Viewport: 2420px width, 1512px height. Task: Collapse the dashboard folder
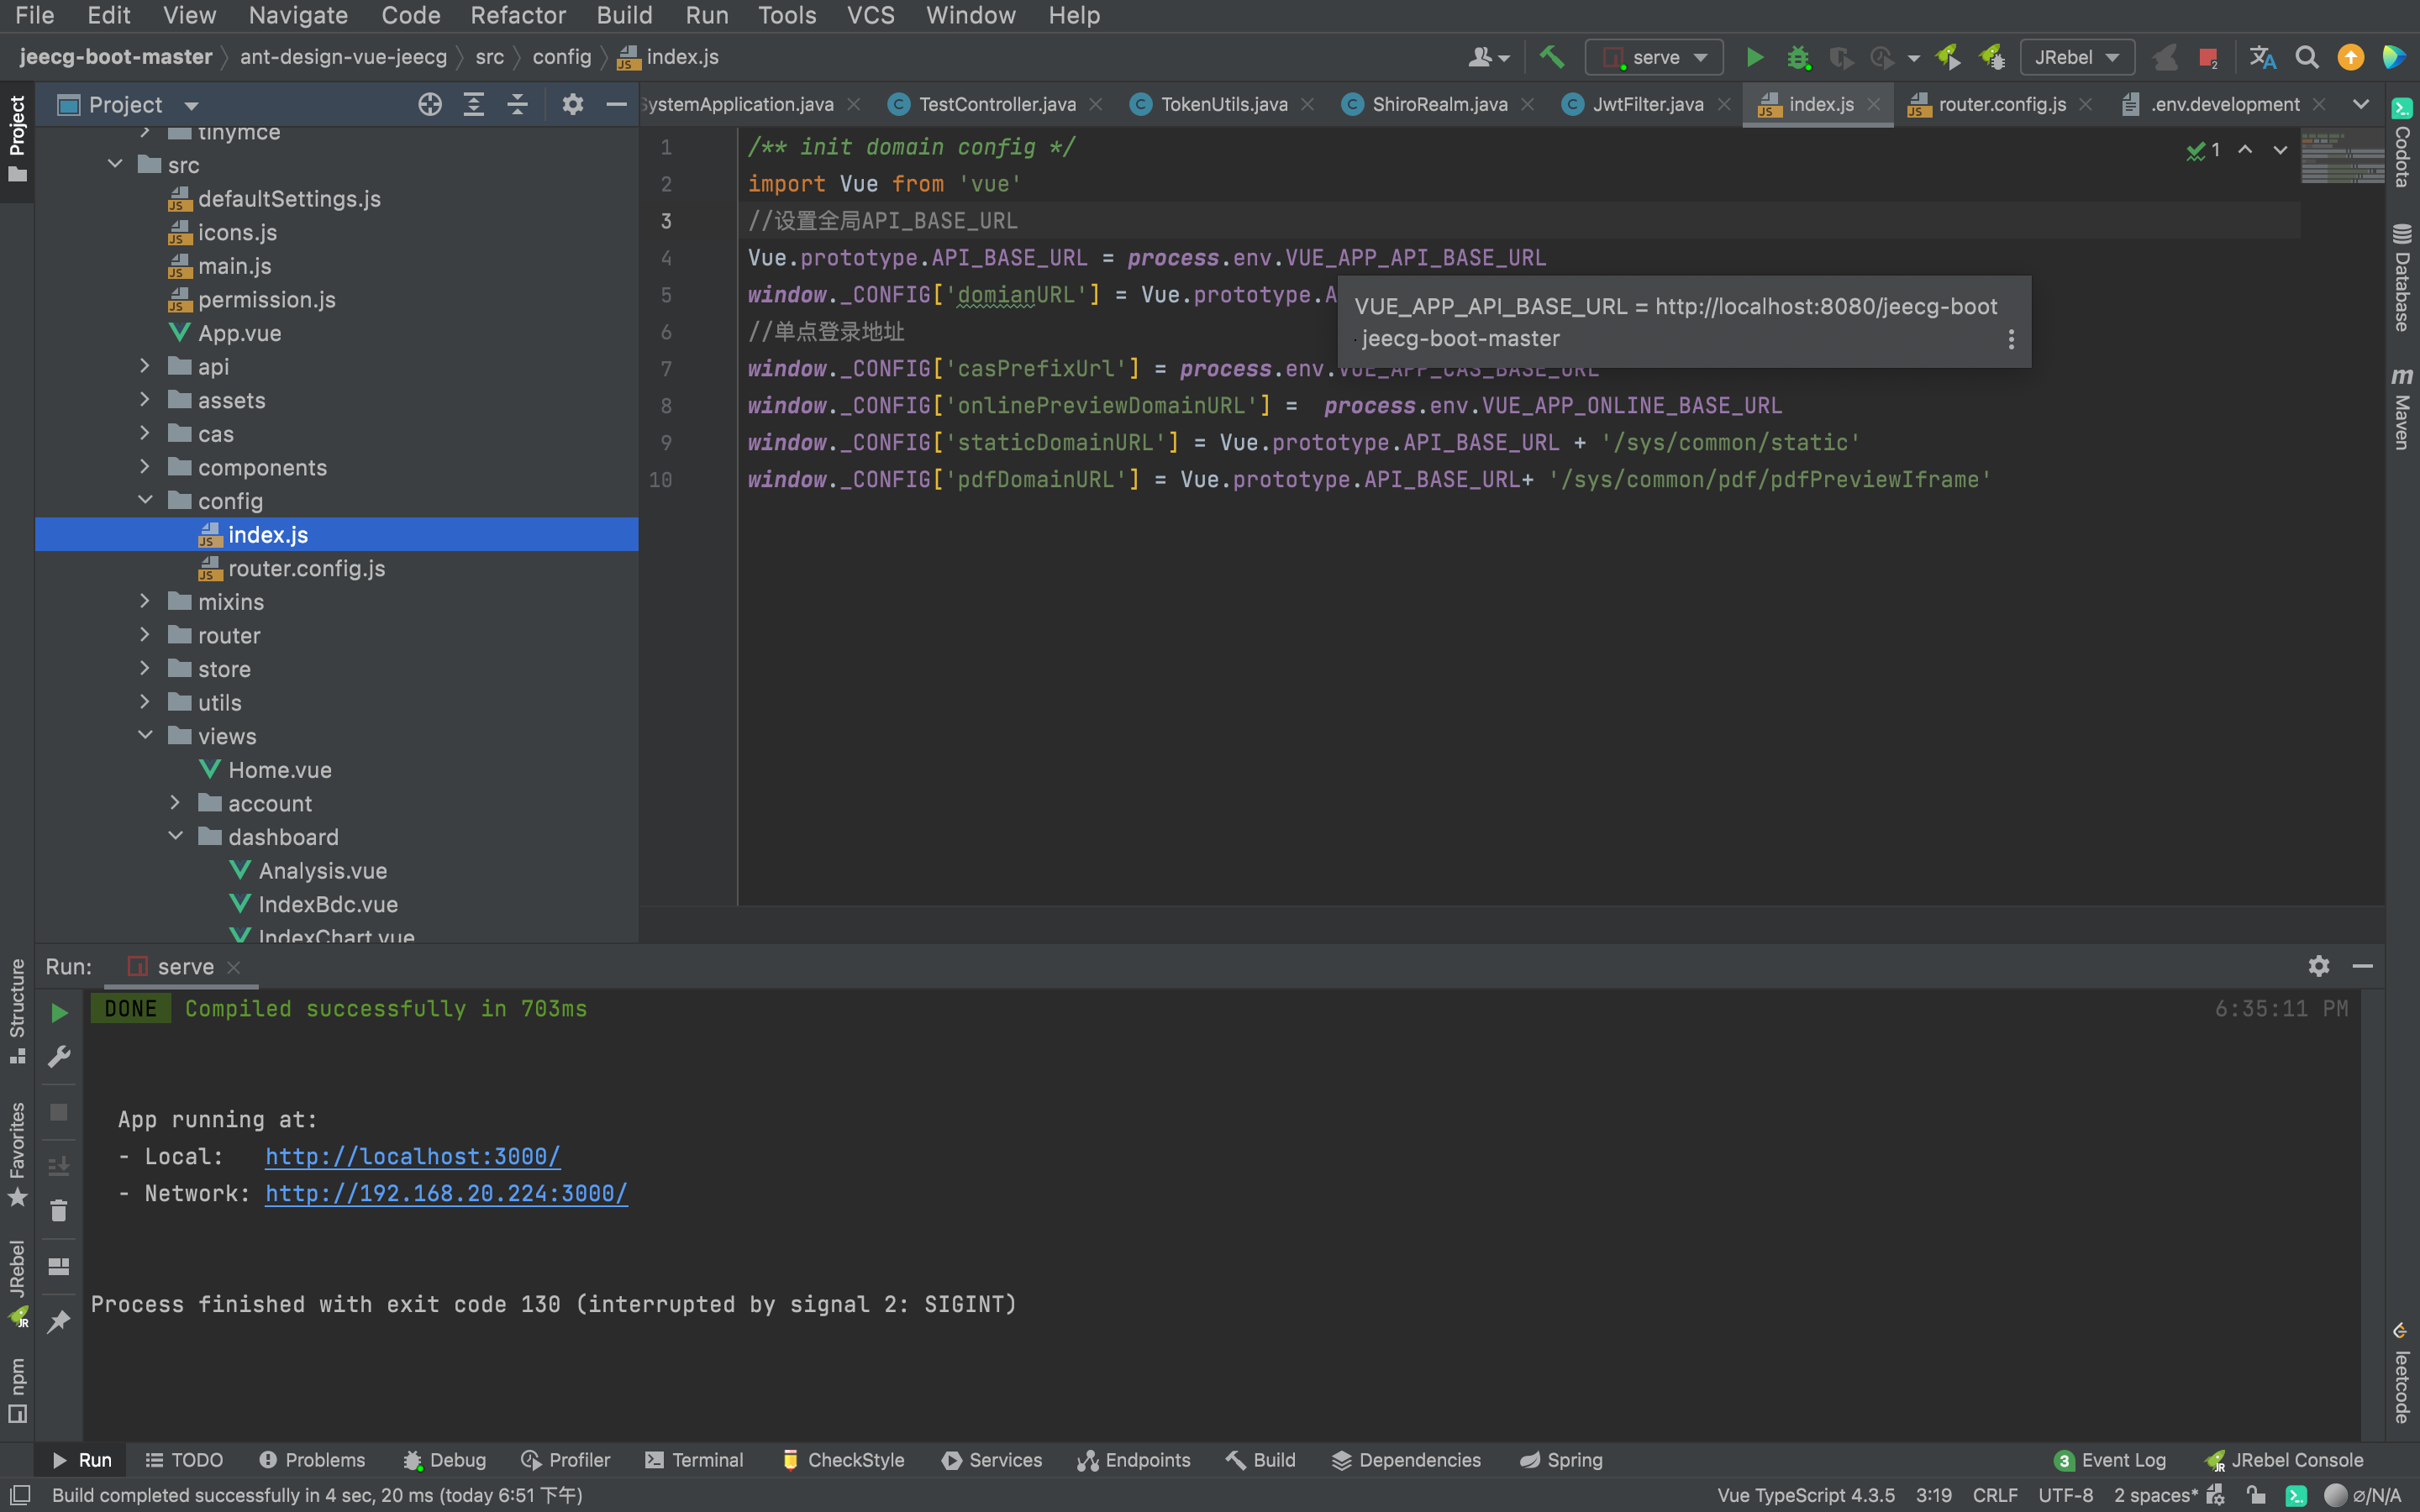(x=175, y=836)
